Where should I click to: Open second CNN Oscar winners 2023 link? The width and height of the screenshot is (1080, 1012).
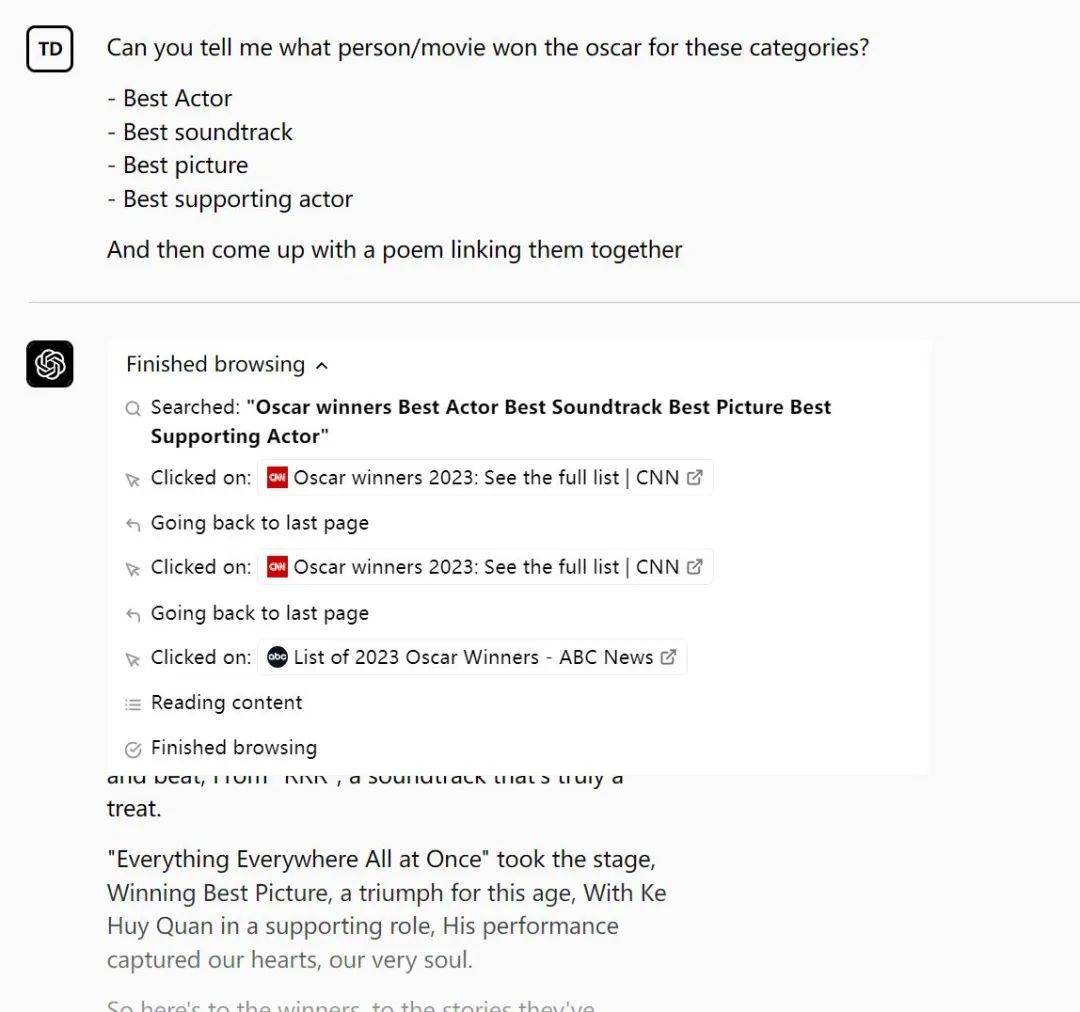pos(485,567)
